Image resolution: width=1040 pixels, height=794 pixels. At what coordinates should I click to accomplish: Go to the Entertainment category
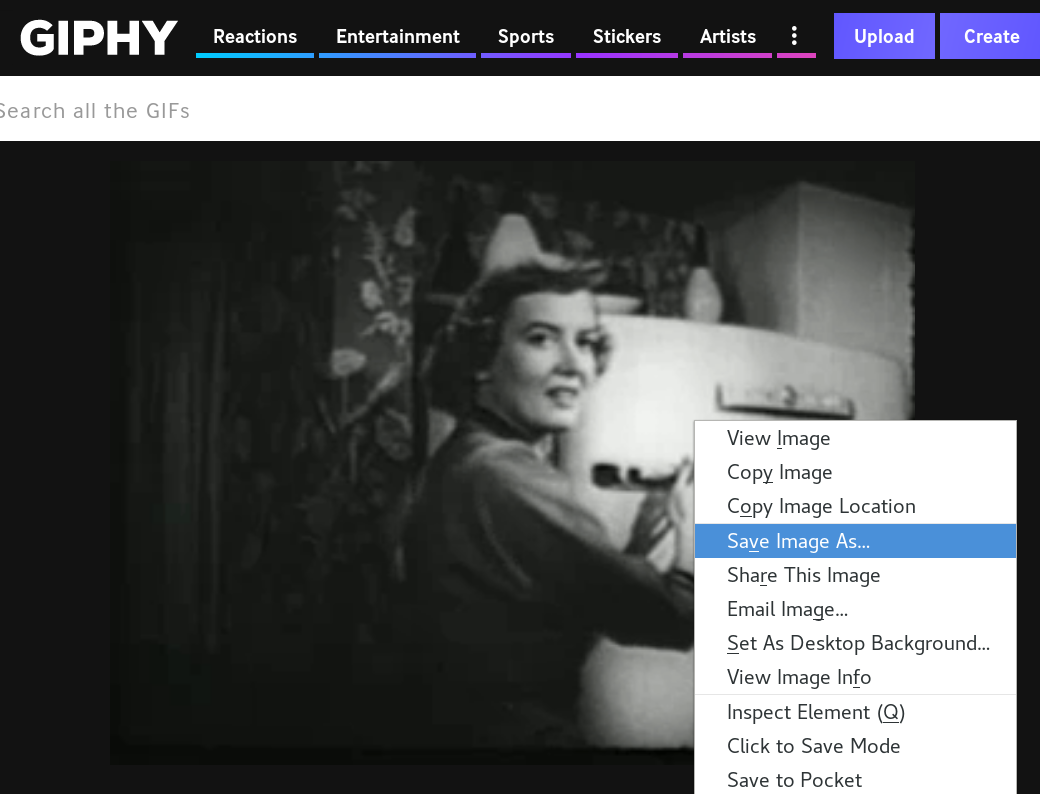[x=397, y=37]
